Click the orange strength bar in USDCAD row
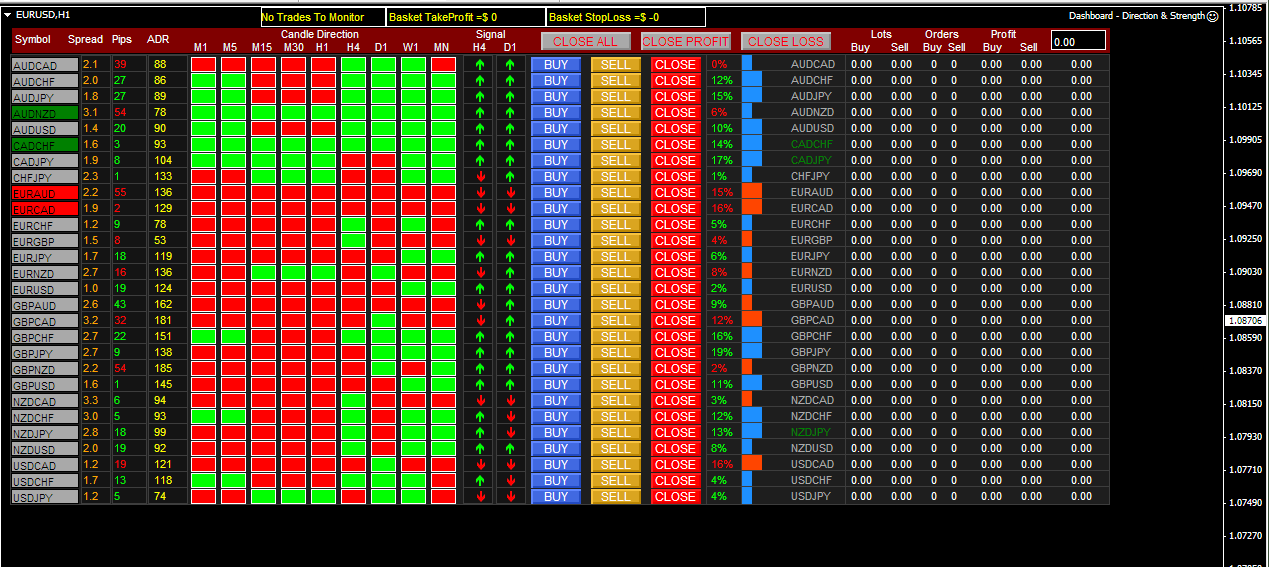Viewport: 1269px width, 567px height. (751, 464)
